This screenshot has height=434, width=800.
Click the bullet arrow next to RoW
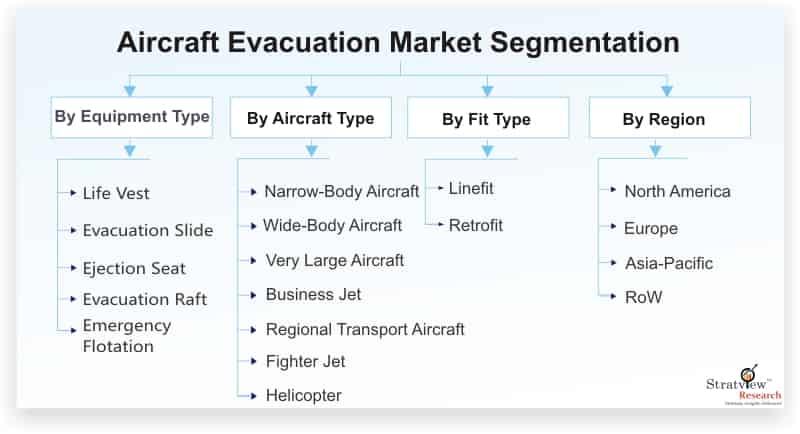click(613, 296)
